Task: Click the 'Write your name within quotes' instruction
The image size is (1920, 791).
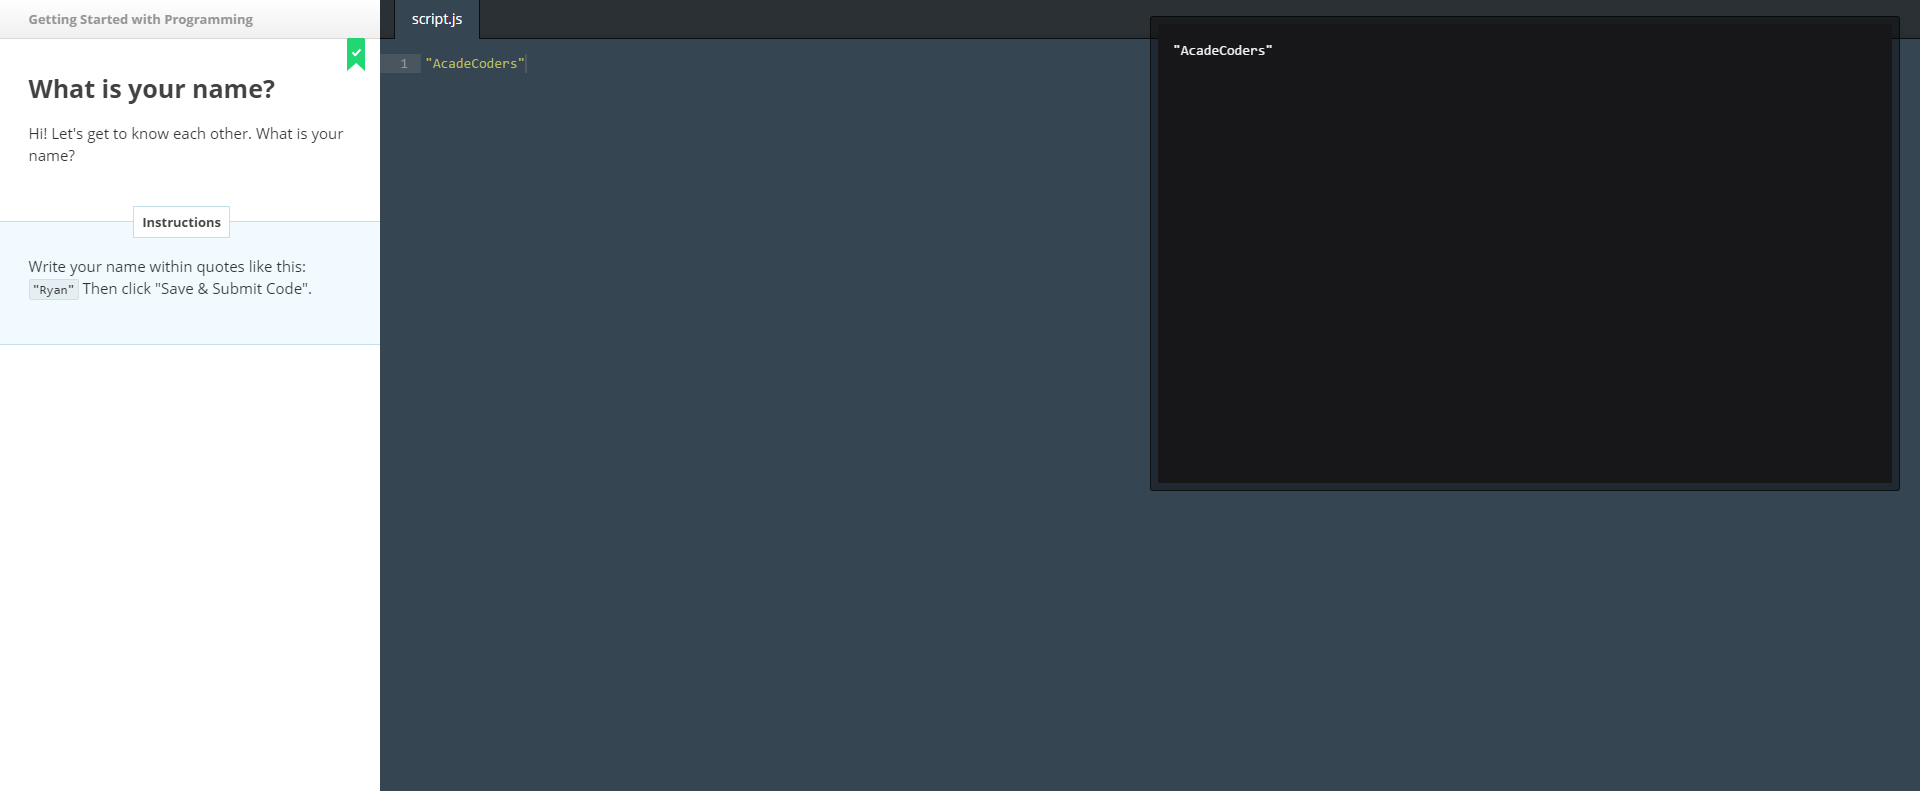Action: [x=170, y=278]
